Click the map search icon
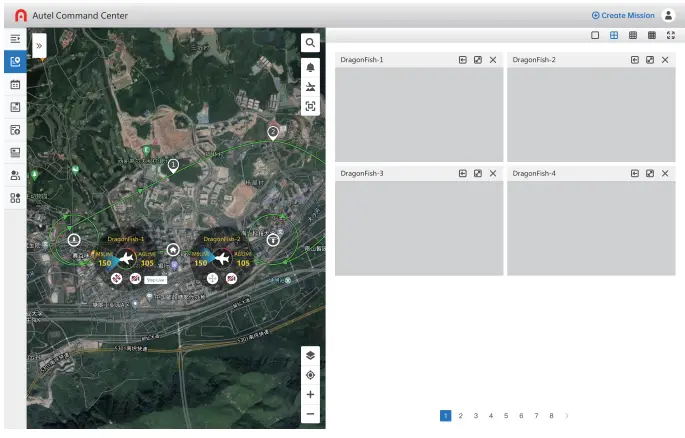 click(x=310, y=42)
